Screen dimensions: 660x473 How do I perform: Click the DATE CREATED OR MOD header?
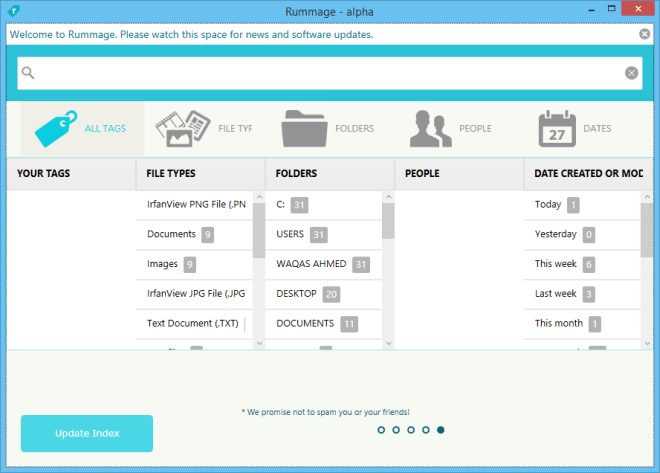click(588, 174)
